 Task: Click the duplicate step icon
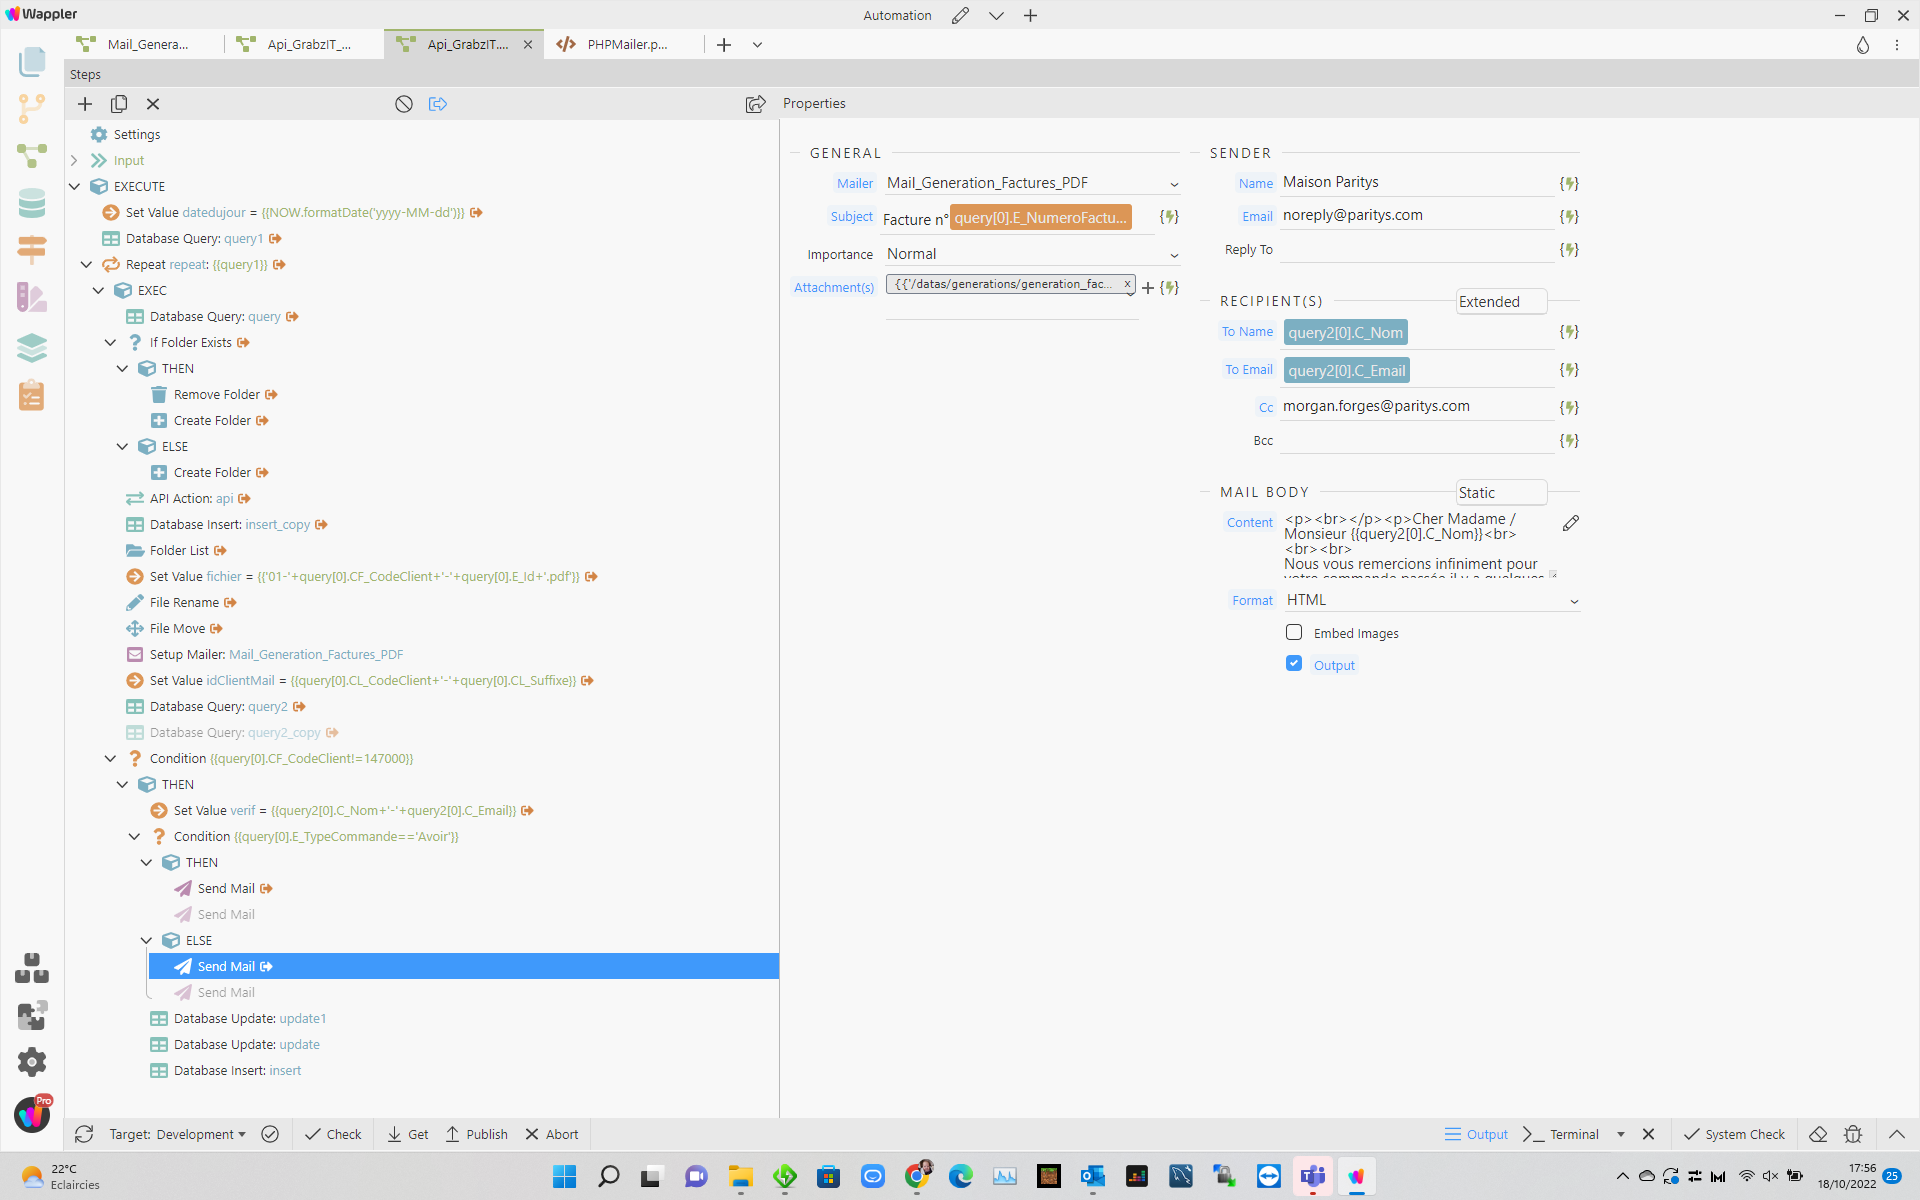tap(119, 104)
